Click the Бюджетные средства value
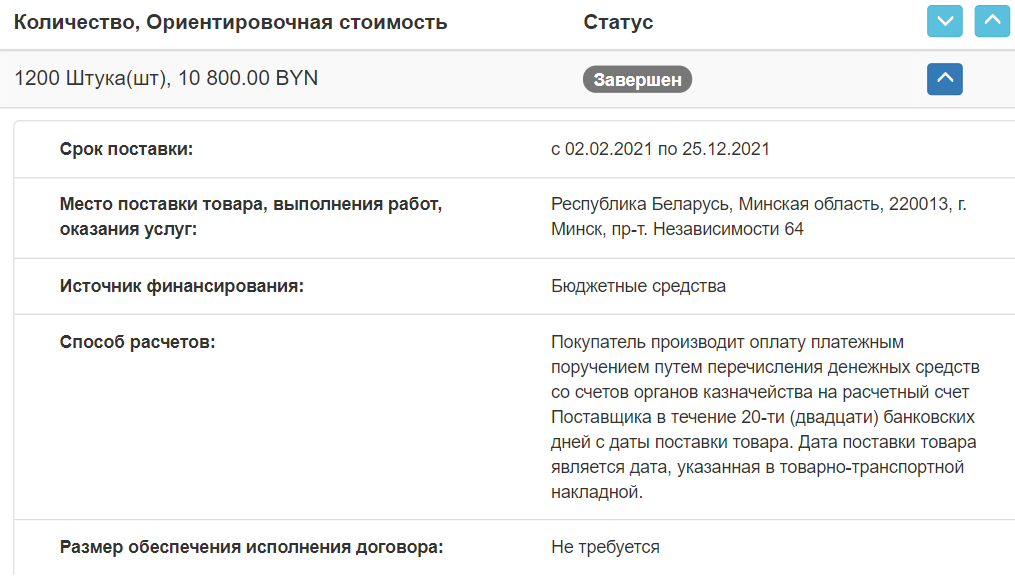Image resolution: width=1015 pixels, height=576 pixels. point(638,286)
